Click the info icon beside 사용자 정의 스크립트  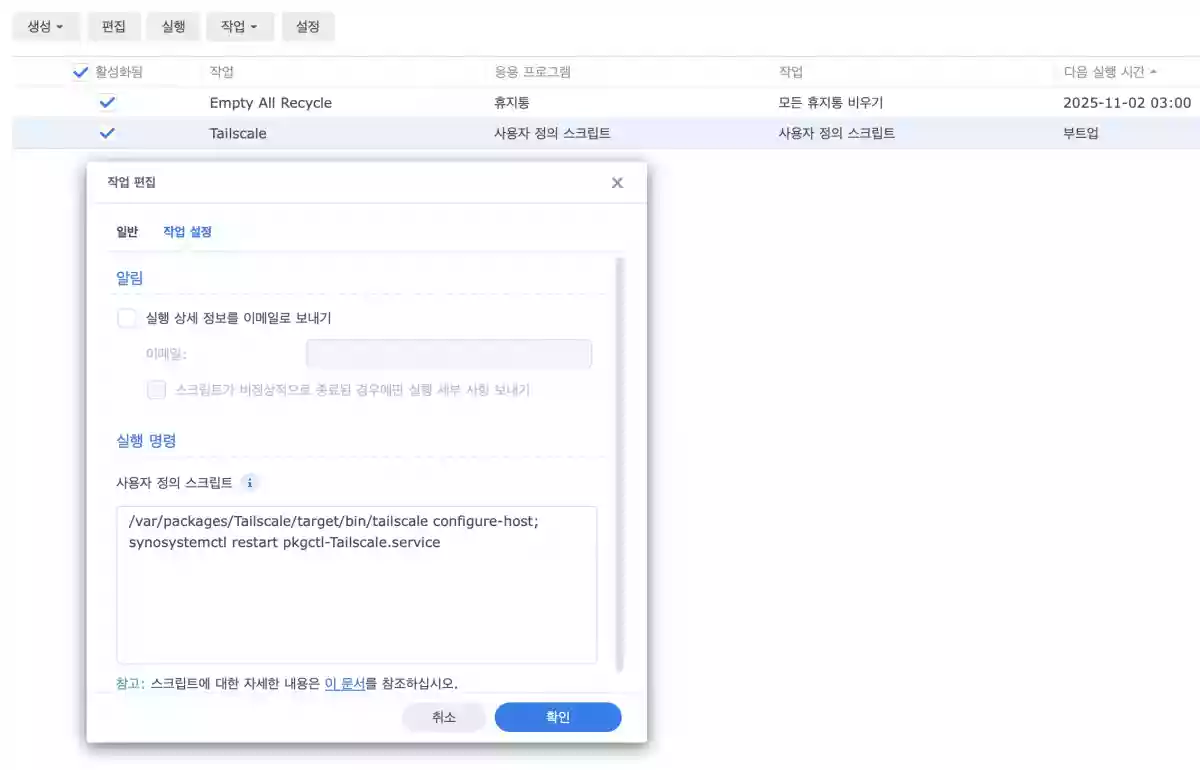[250, 483]
